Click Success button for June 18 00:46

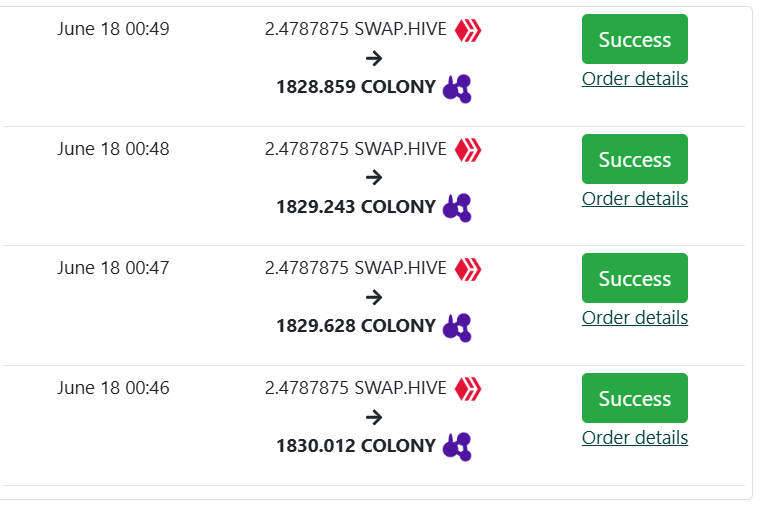pos(635,398)
